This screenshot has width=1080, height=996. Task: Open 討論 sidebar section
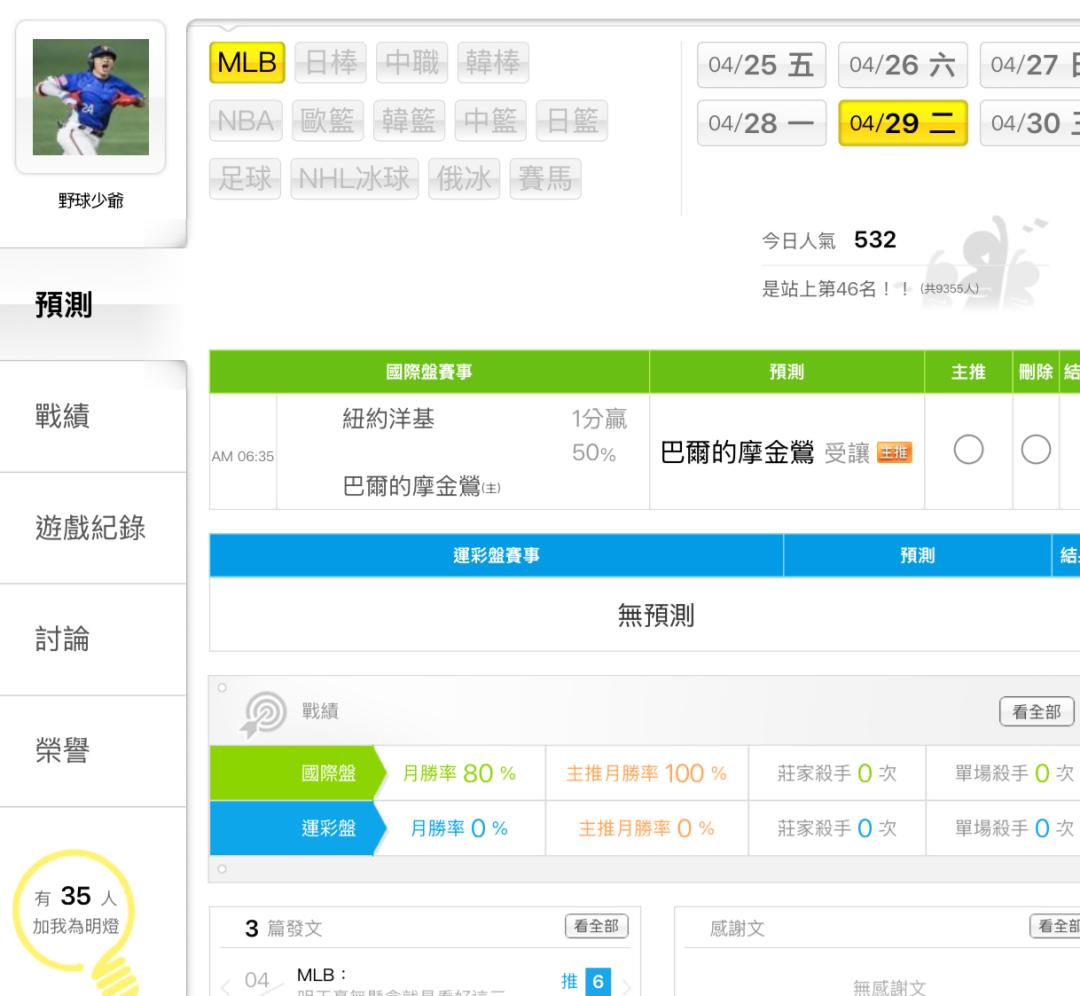pos(93,640)
